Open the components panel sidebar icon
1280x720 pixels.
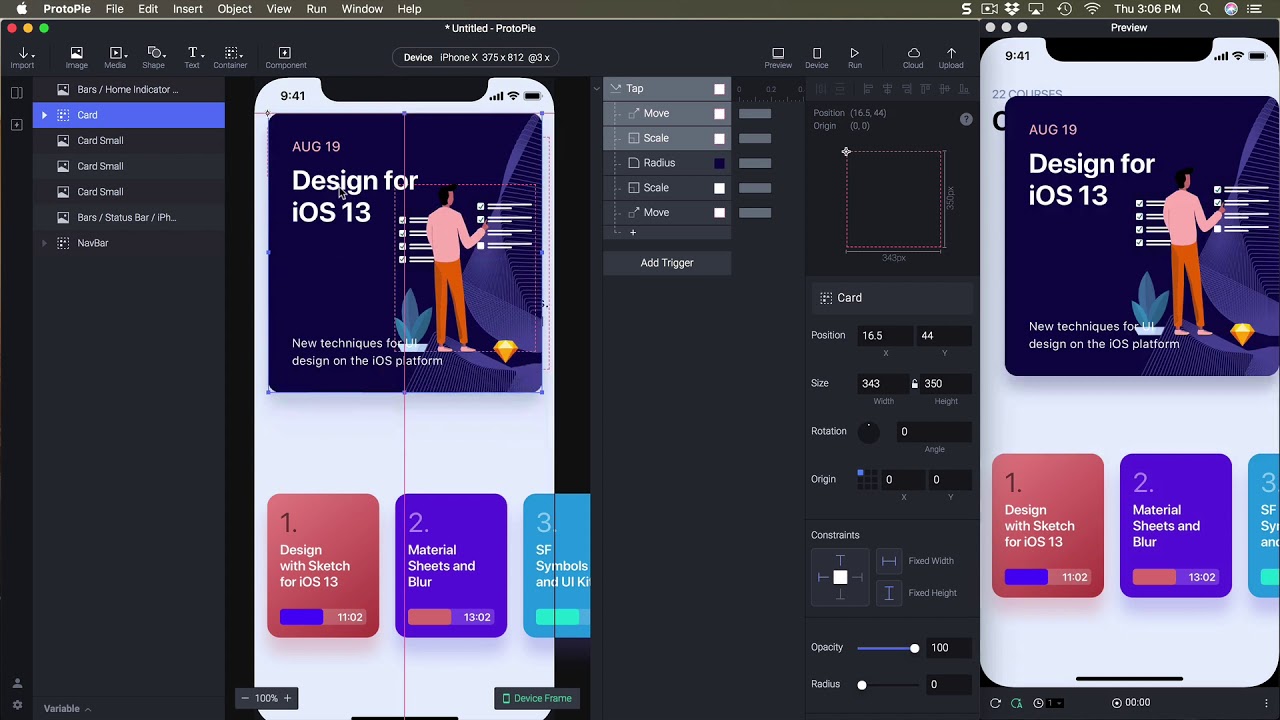click(16, 125)
